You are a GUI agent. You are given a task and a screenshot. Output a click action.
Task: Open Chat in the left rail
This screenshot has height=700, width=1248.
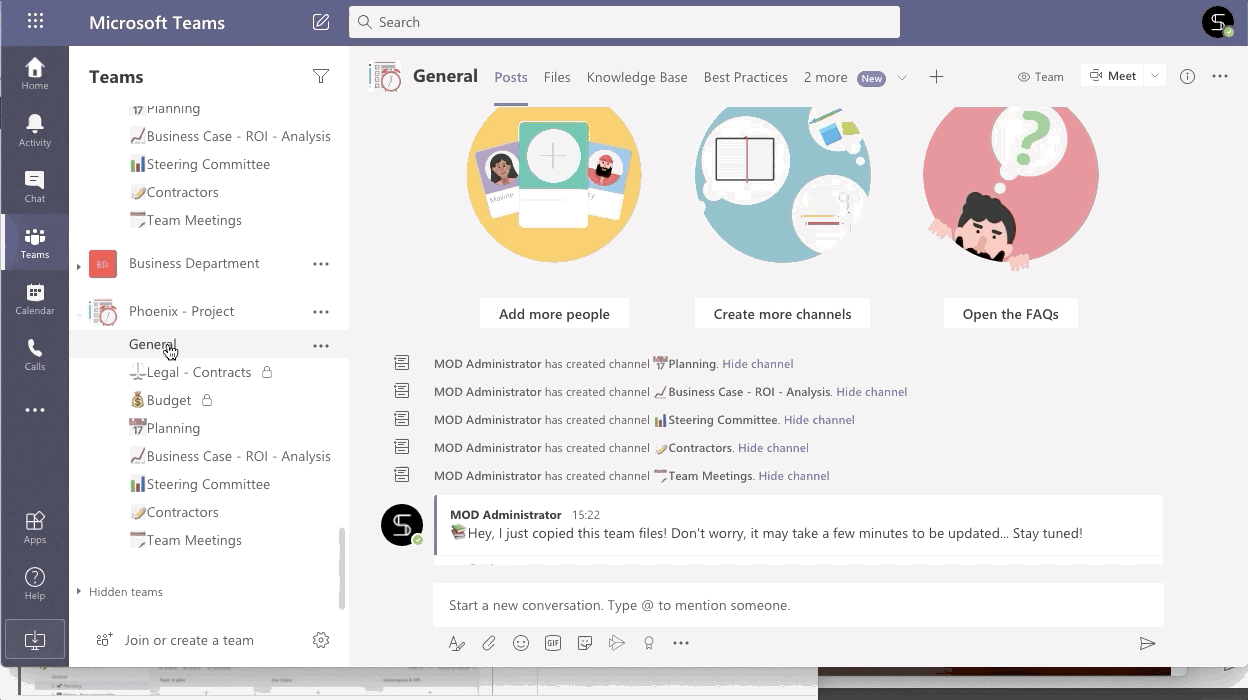35,185
